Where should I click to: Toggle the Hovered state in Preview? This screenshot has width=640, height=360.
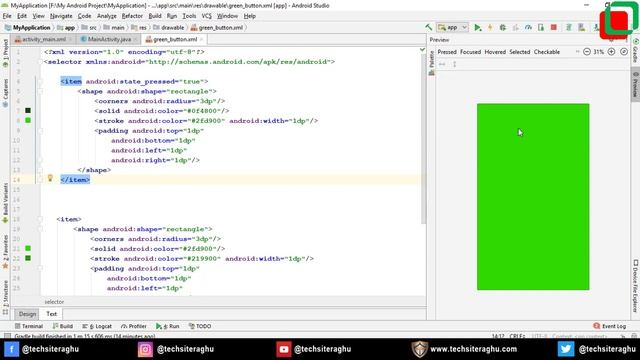pyautogui.click(x=495, y=52)
